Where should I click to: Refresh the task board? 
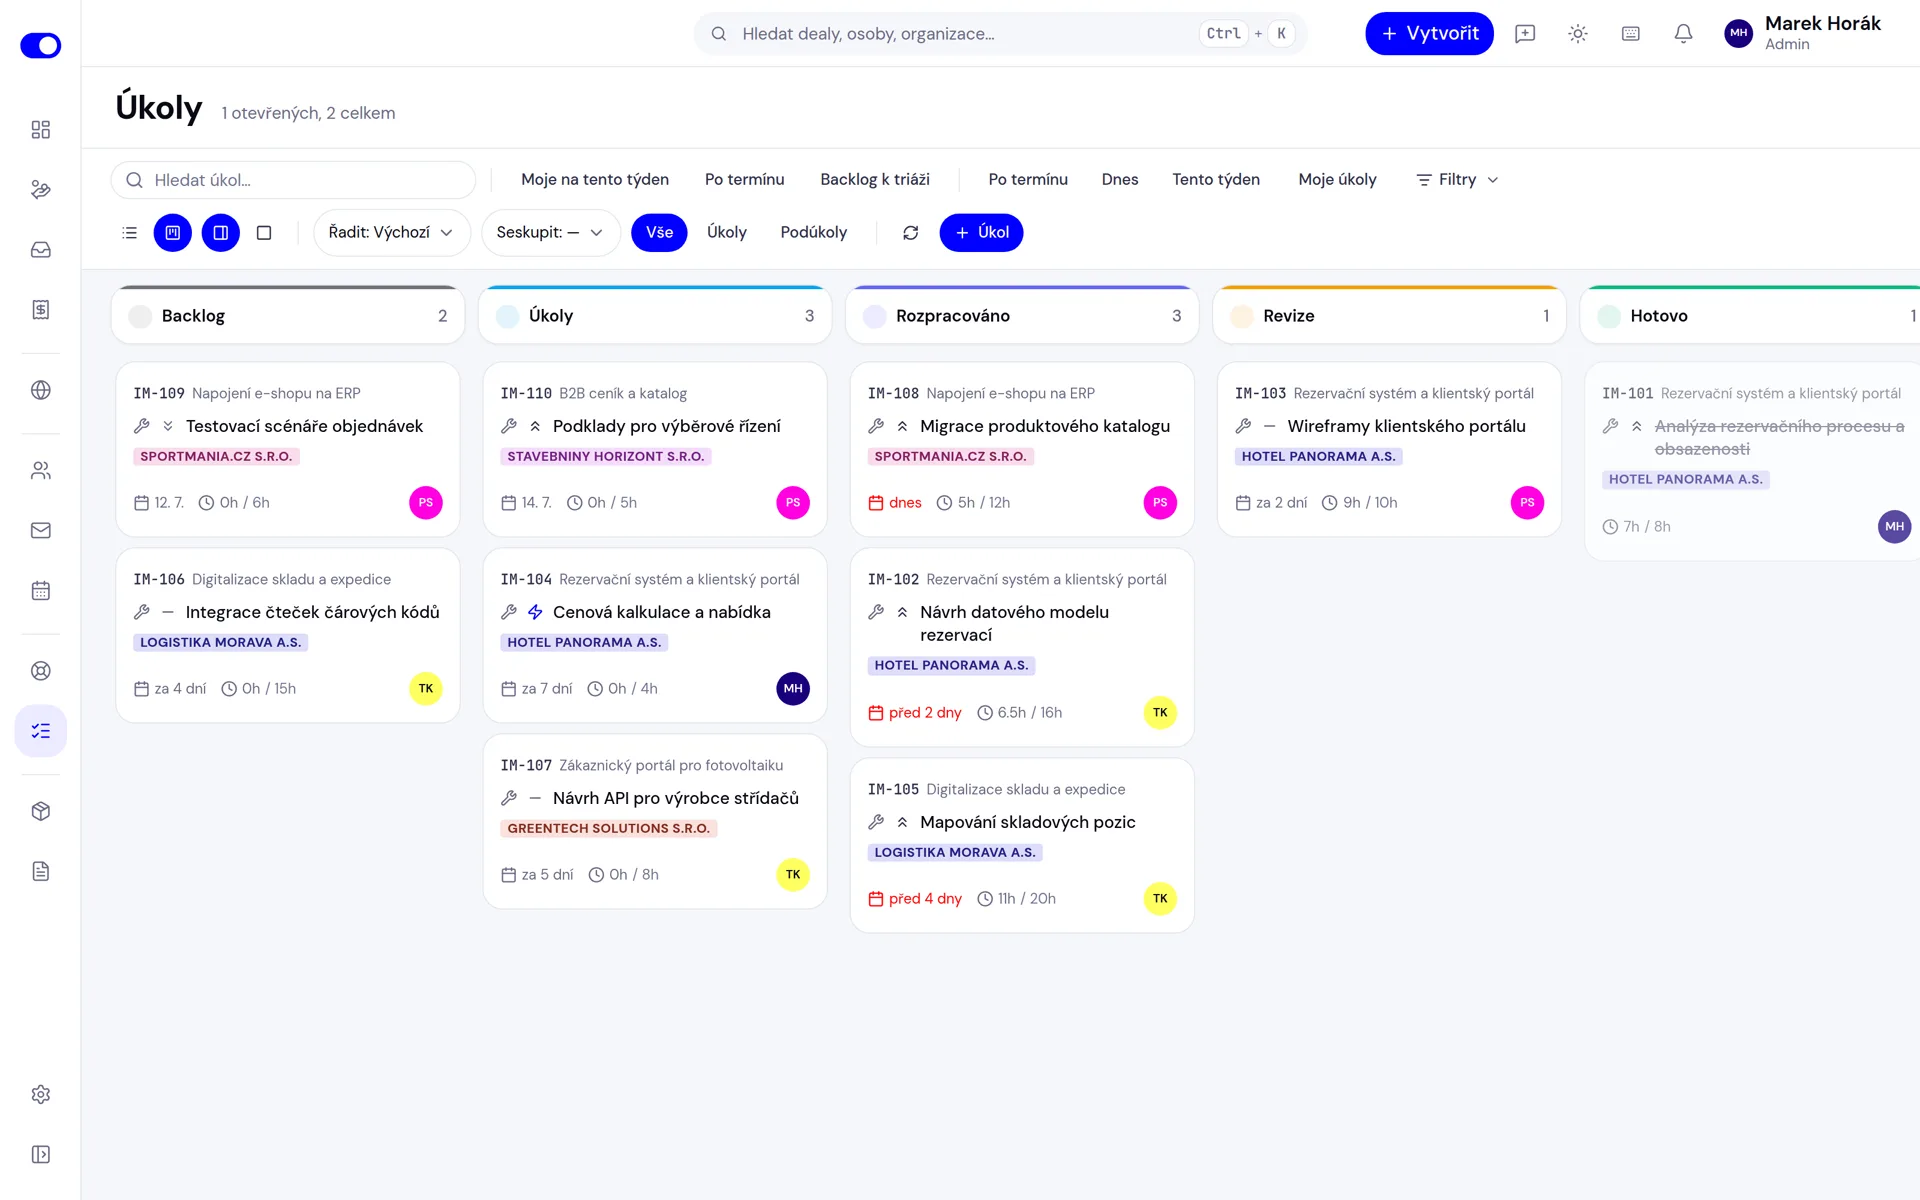[910, 233]
